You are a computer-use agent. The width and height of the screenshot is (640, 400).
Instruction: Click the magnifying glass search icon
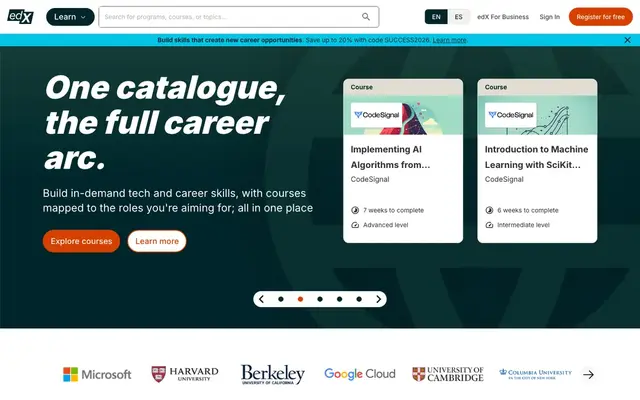(x=366, y=17)
